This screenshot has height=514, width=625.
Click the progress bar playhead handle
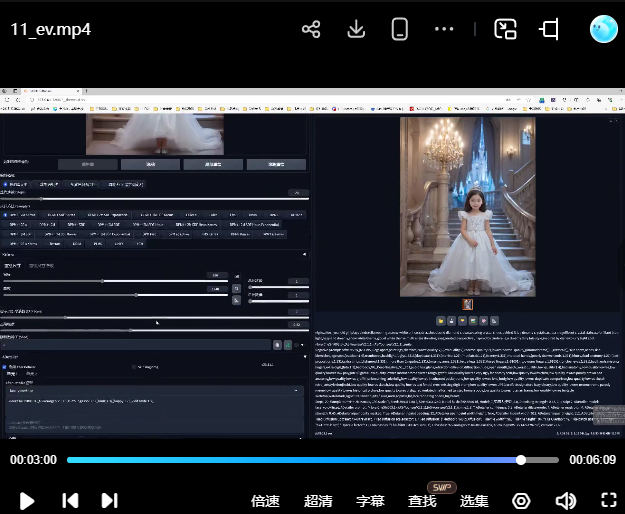(x=521, y=460)
